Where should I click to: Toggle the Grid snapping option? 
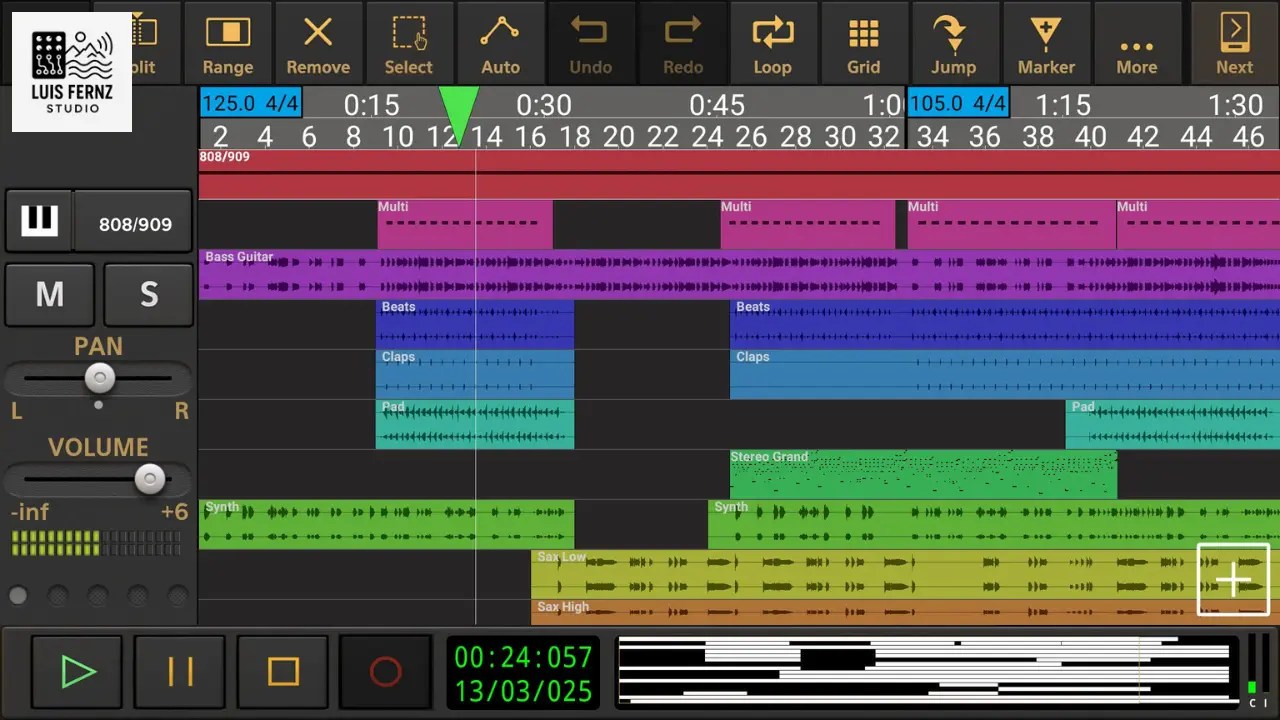click(x=864, y=43)
